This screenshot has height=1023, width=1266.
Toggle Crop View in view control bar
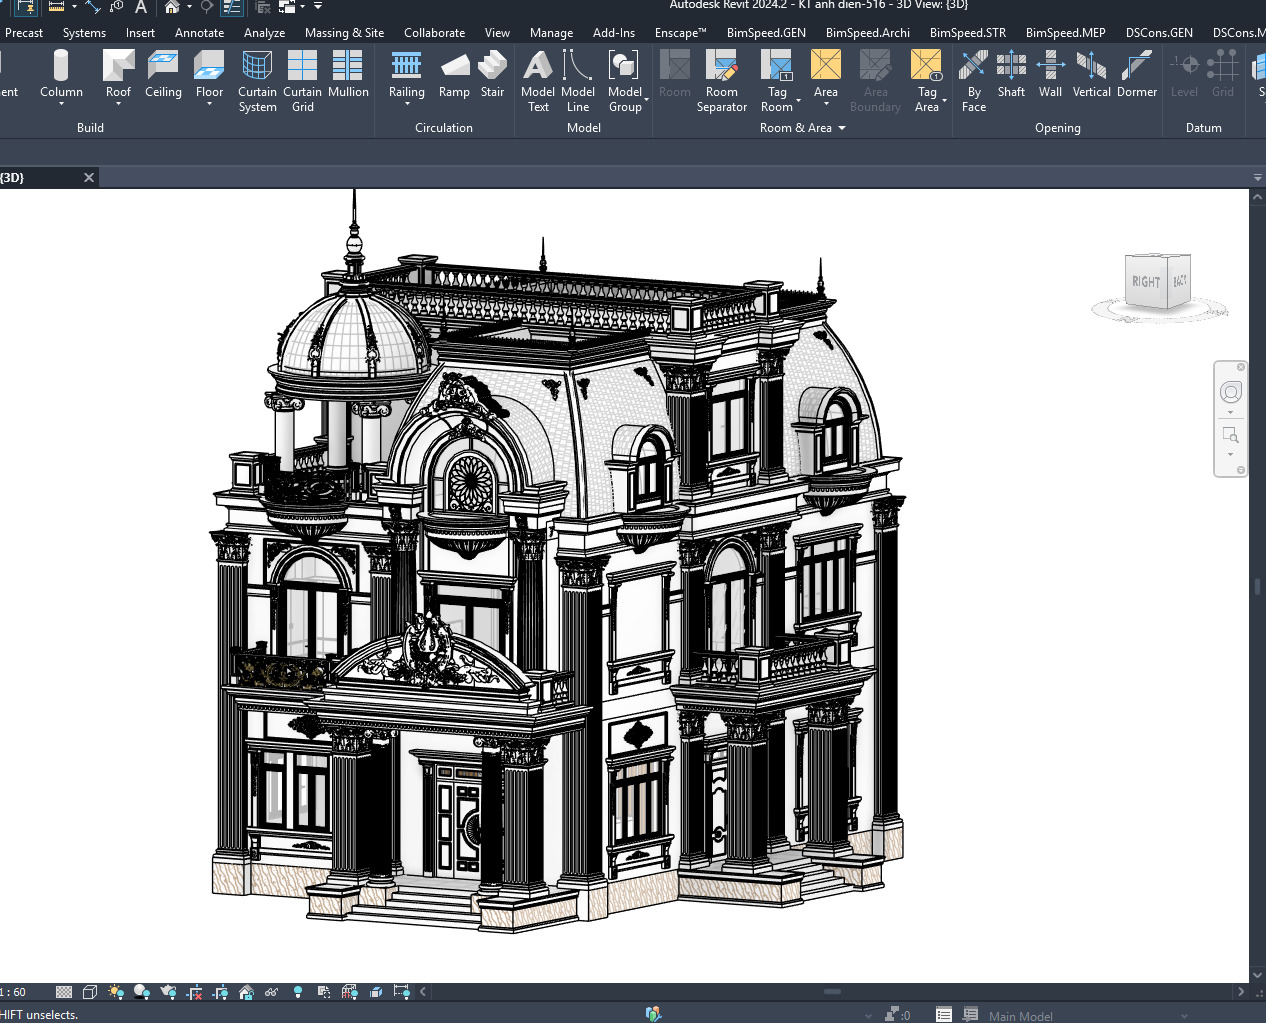[x=194, y=992]
